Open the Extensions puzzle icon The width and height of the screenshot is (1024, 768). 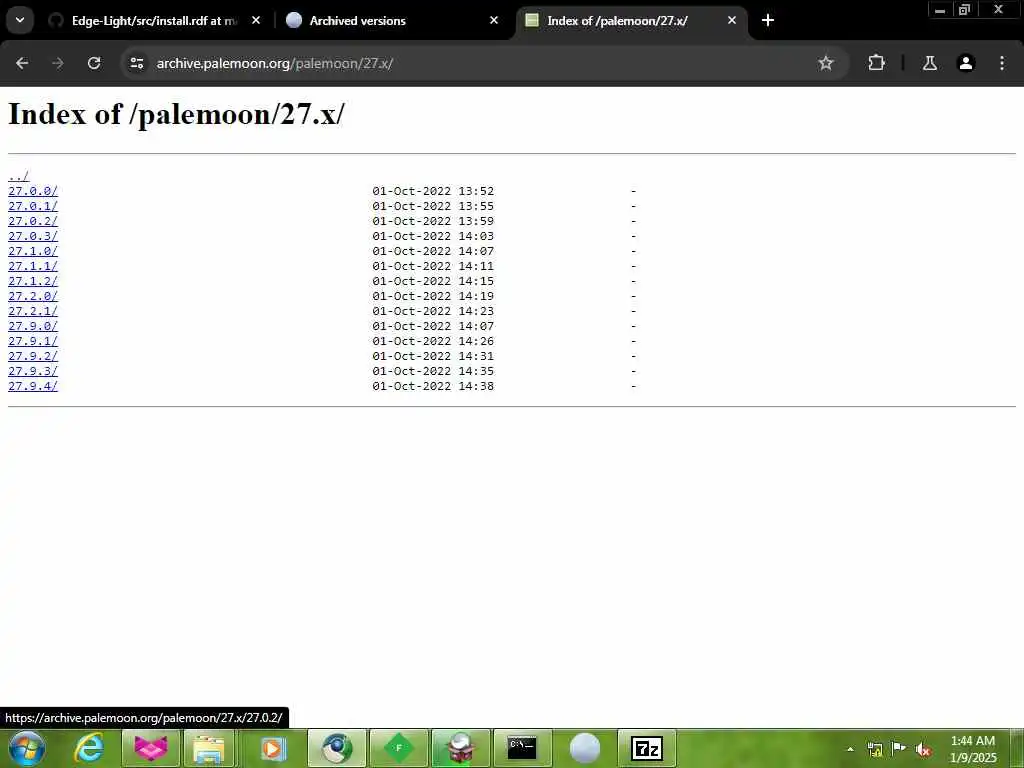(876, 63)
